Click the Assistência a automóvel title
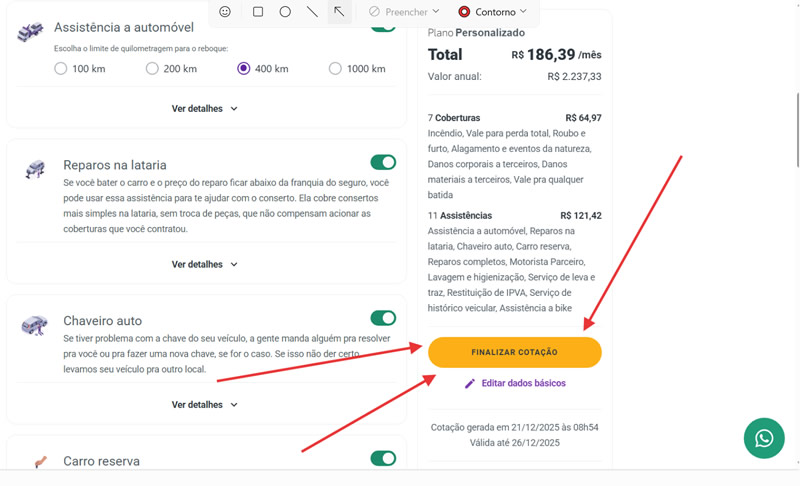Image resolution: width=800 pixels, height=486 pixels. pos(124,27)
